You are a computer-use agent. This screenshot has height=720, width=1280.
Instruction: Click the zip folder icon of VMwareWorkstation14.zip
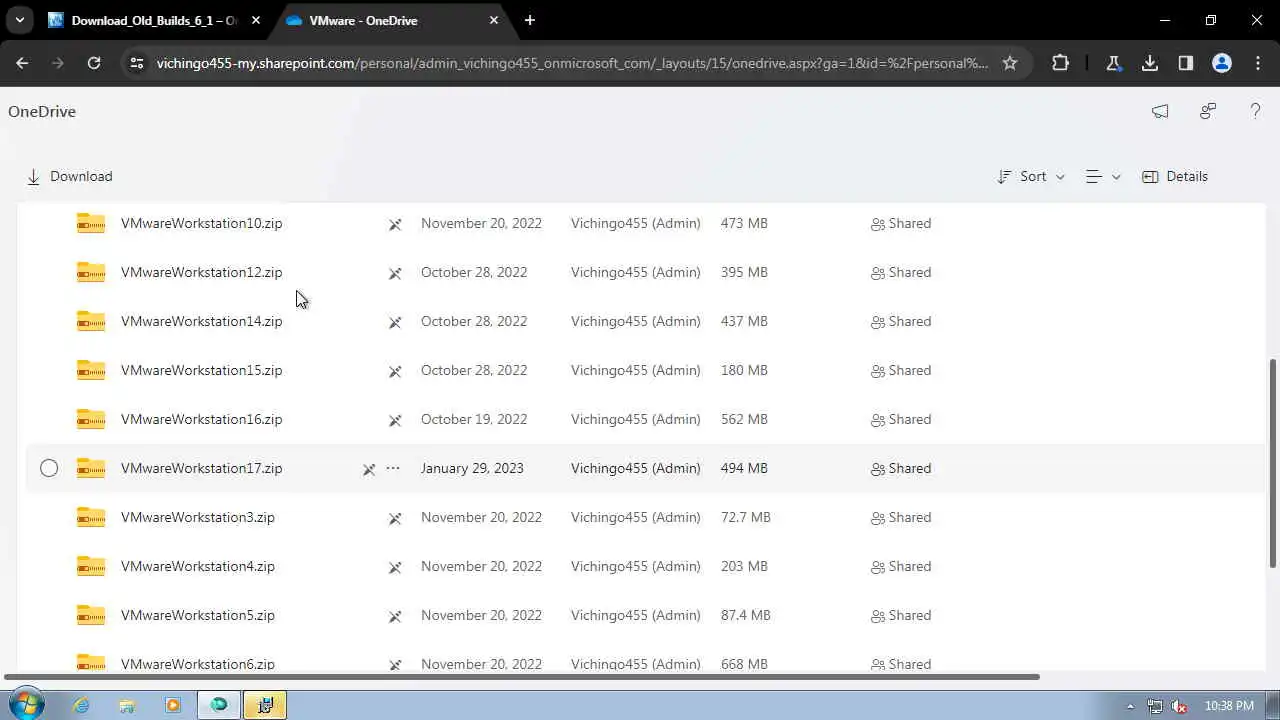[x=91, y=321]
